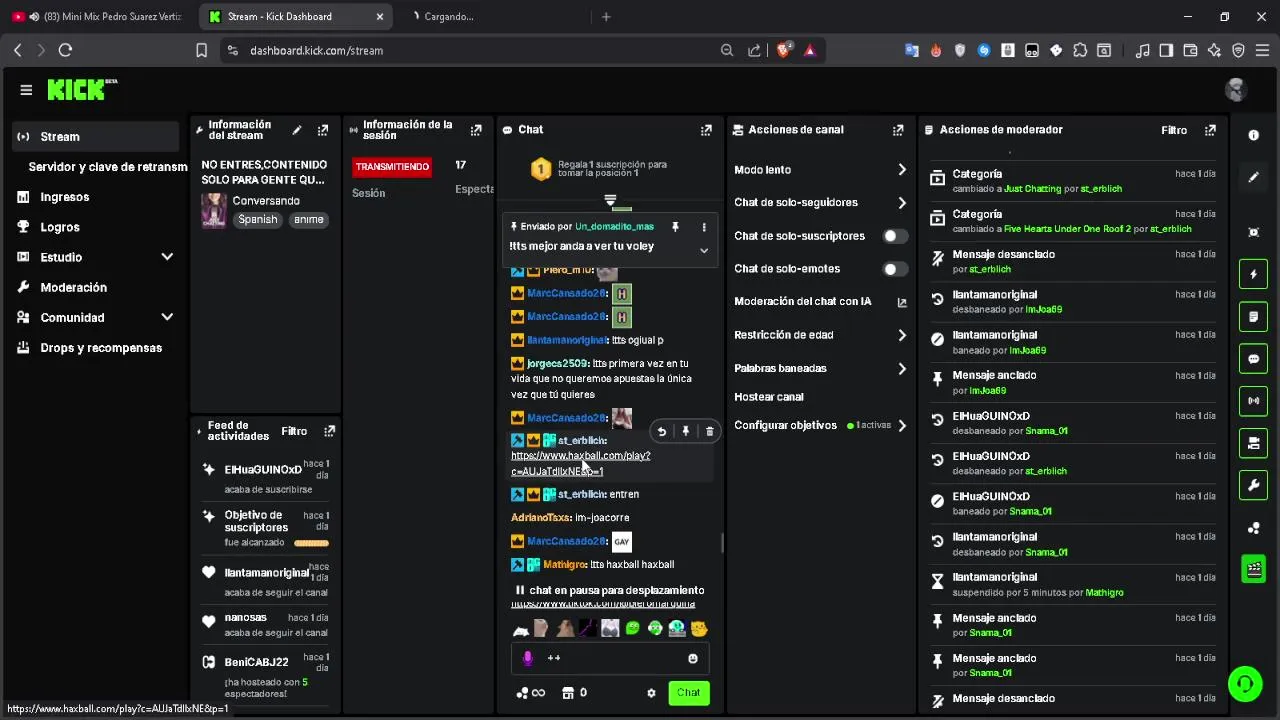Open browser extensions puzzle icon
The image size is (1280, 720).
tap(1080, 50)
